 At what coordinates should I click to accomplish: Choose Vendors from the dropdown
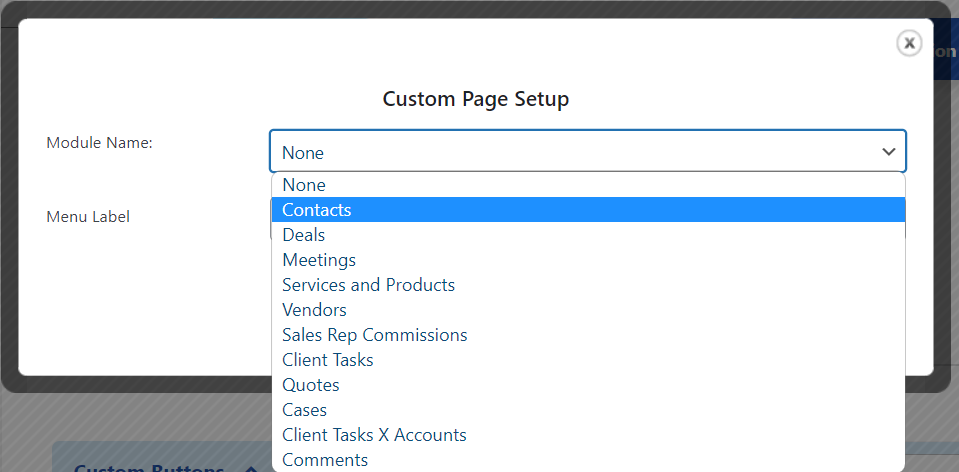(x=588, y=310)
